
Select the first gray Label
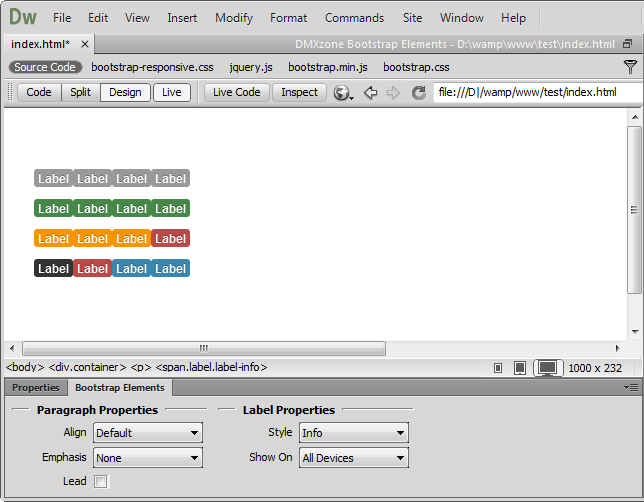tap(53, 178)
